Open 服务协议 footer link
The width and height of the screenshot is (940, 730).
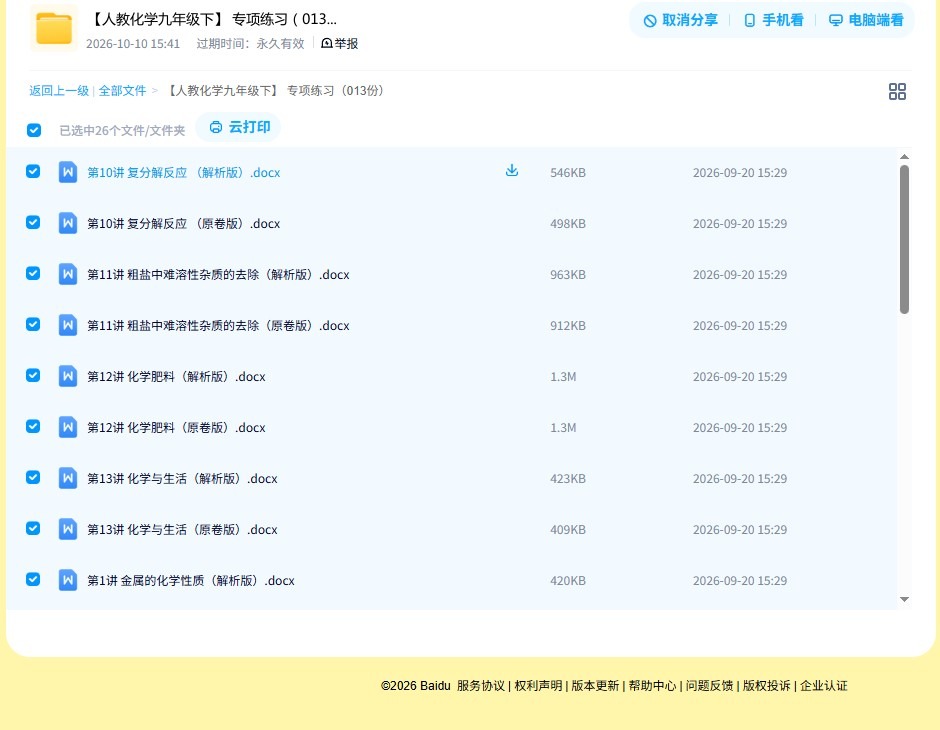tap(480, 686)
